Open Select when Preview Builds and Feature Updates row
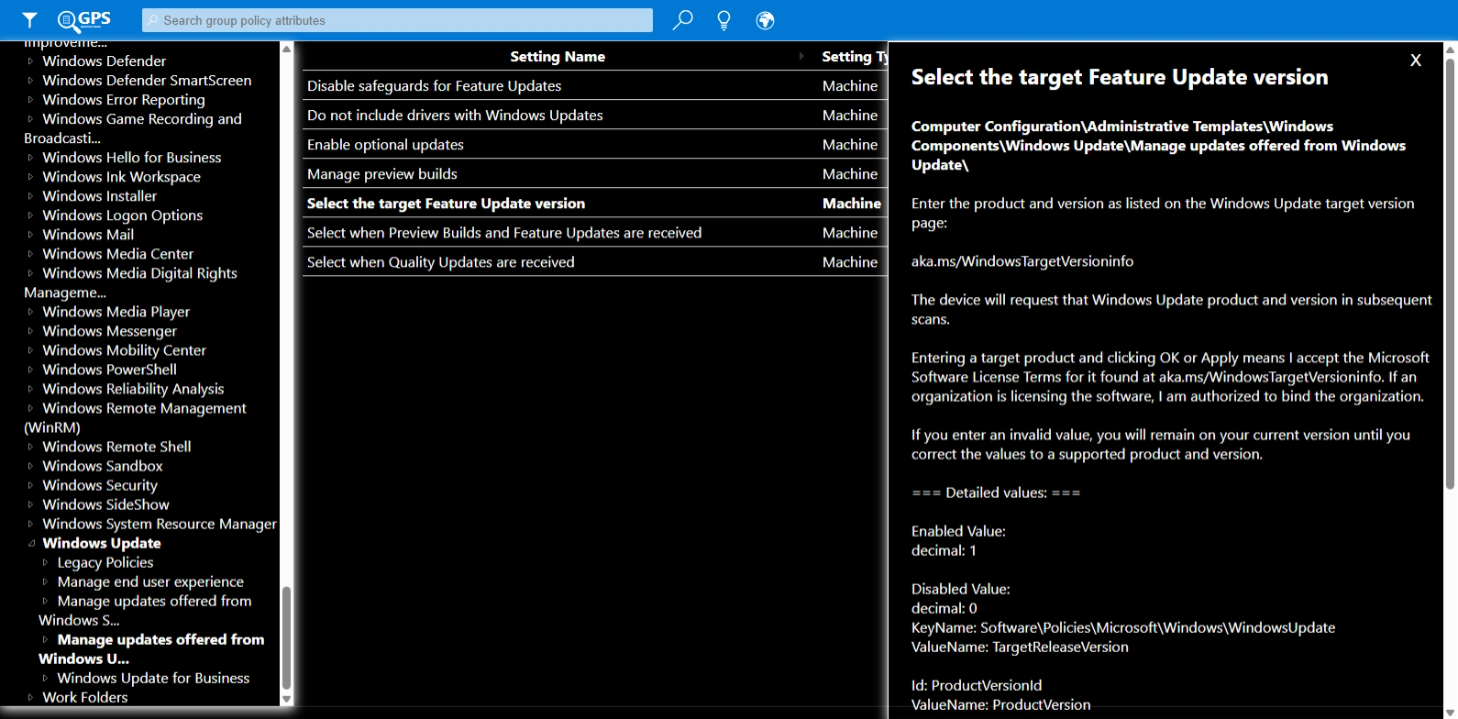The height and width of the screenshot is (719, 1458). (x=595, y=232)
